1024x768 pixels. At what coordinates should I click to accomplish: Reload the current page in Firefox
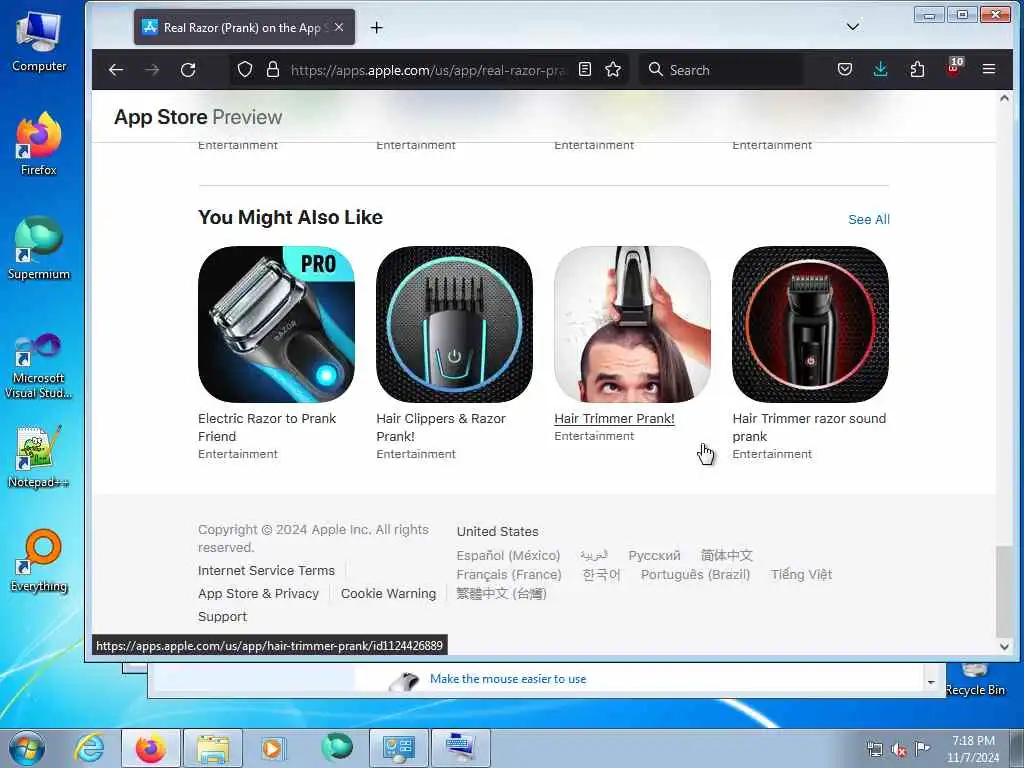click(188, 70)
